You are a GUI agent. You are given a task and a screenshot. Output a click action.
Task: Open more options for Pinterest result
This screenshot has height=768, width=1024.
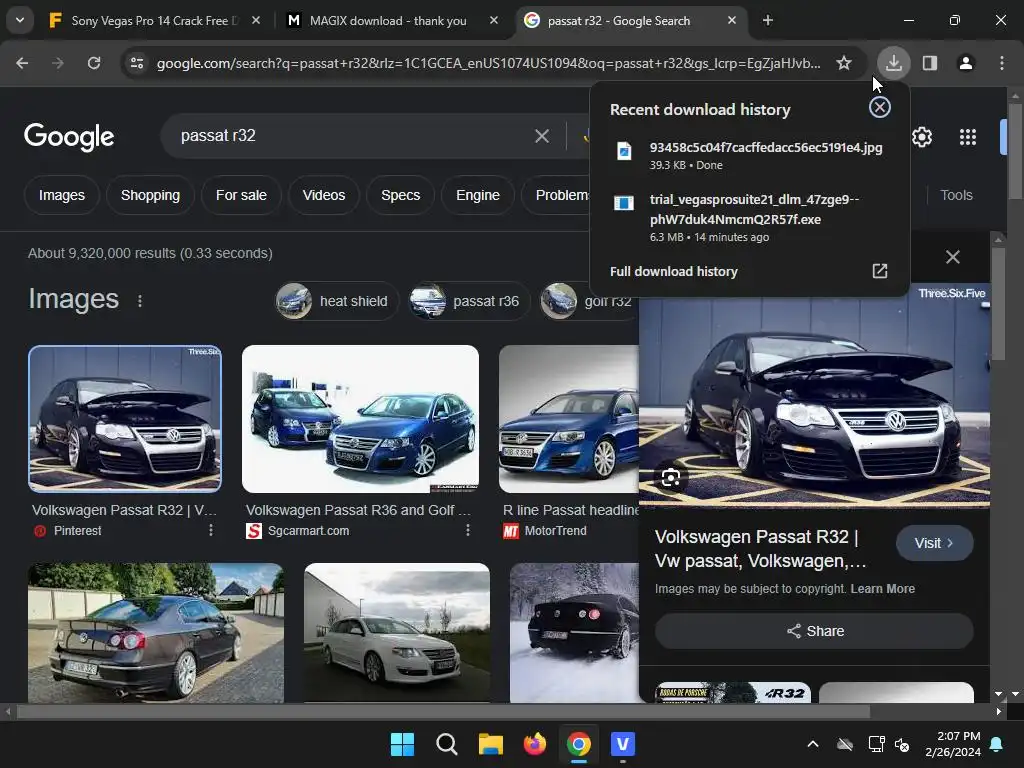[210, 530]
